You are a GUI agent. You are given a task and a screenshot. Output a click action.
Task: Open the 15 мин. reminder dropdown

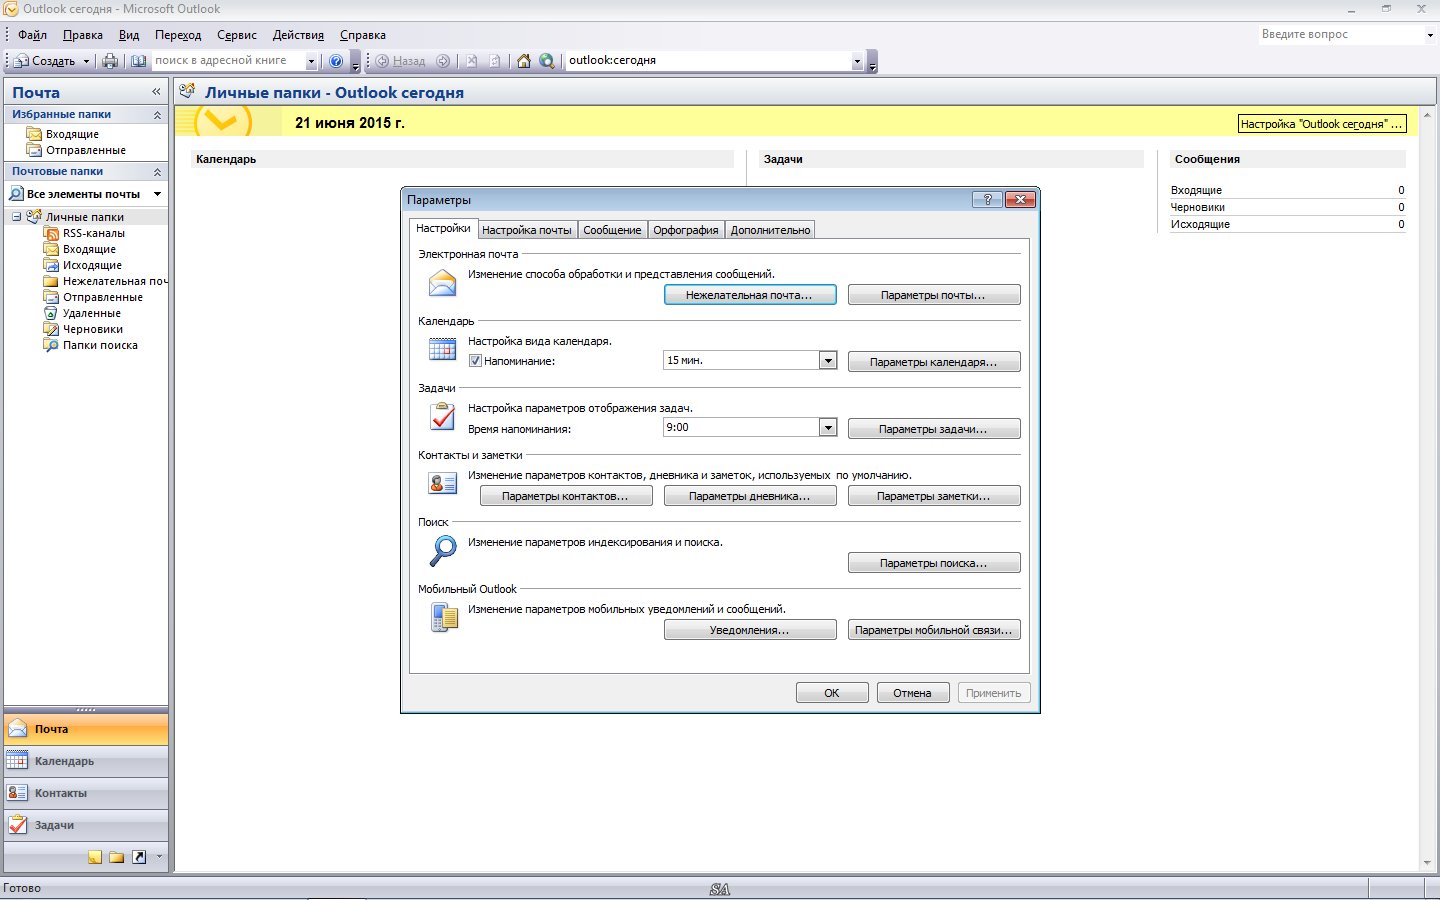[828, 360]
